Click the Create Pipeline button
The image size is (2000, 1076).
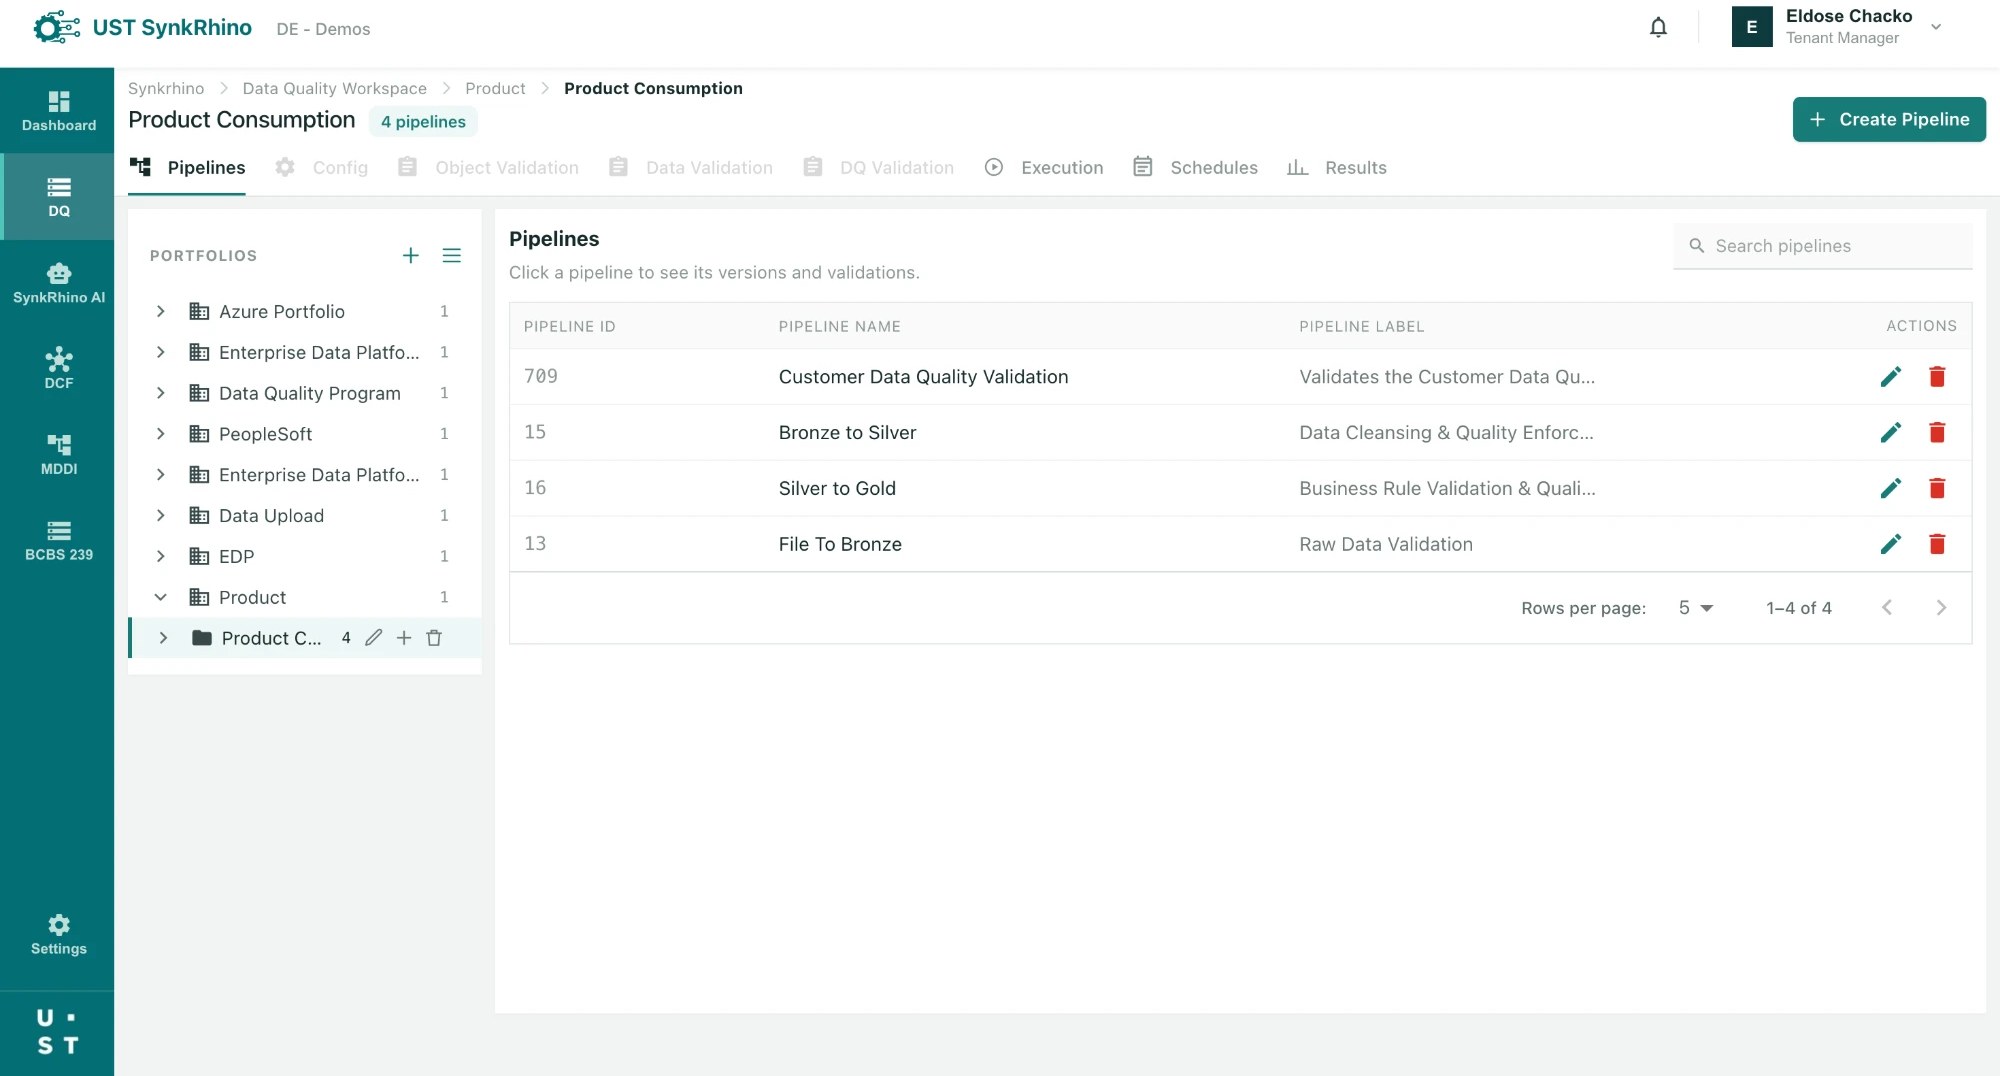pyautogui.click(x=1889, y=120)
